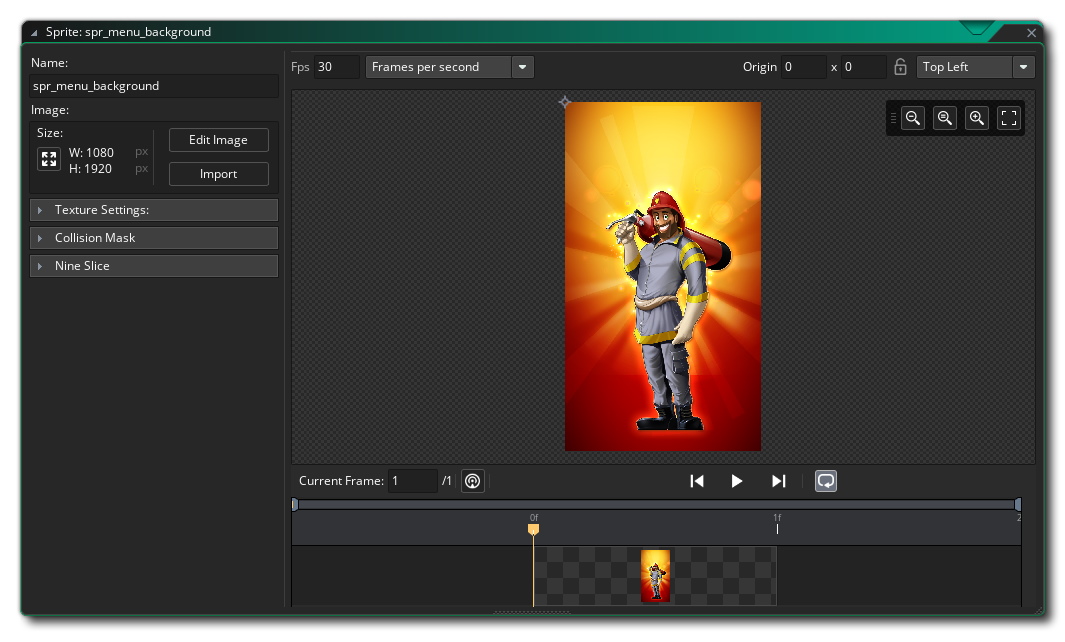Click the origin crosshair marker in preview
This screenshot has width=1065, height=642.
pyautogui.click(x=564, y=102)
